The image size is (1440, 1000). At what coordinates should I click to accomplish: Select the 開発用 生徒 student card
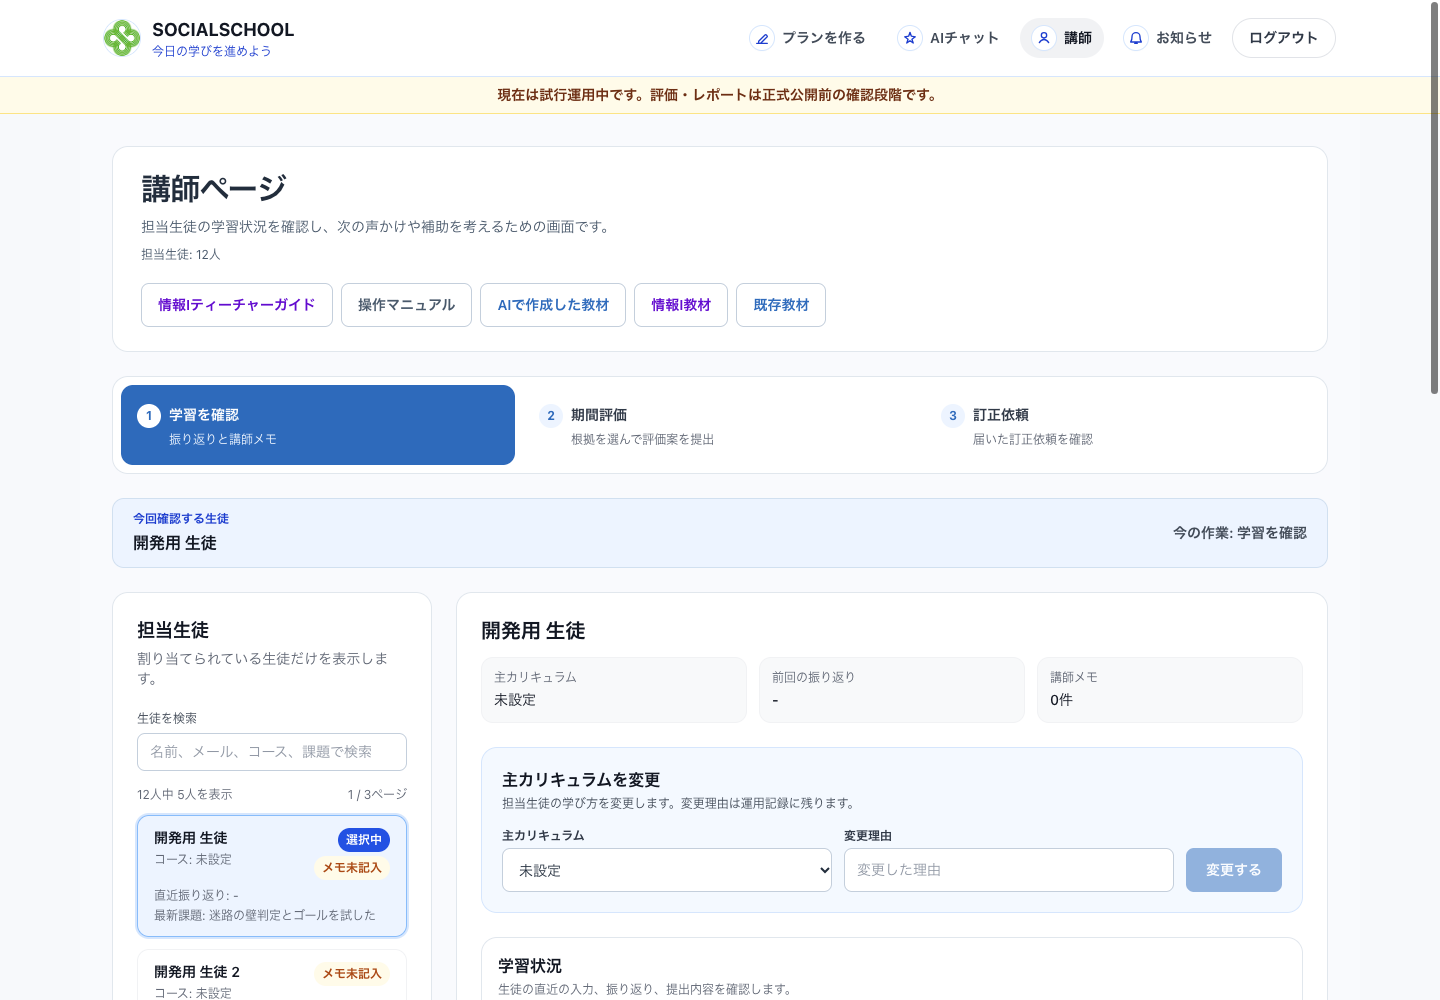click(x=272, y=876)
